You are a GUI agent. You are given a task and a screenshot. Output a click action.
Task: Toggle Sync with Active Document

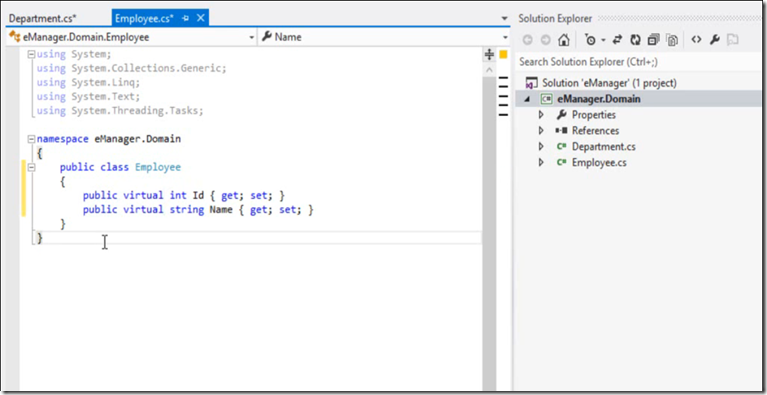[x=617, y=40]
